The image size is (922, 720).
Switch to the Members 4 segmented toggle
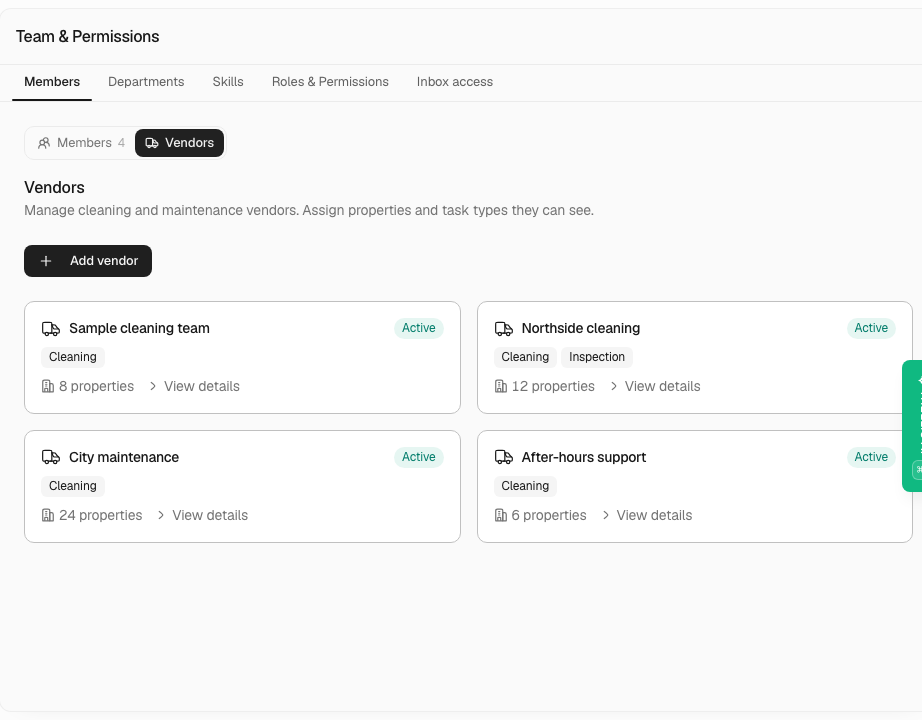point(81,143)
